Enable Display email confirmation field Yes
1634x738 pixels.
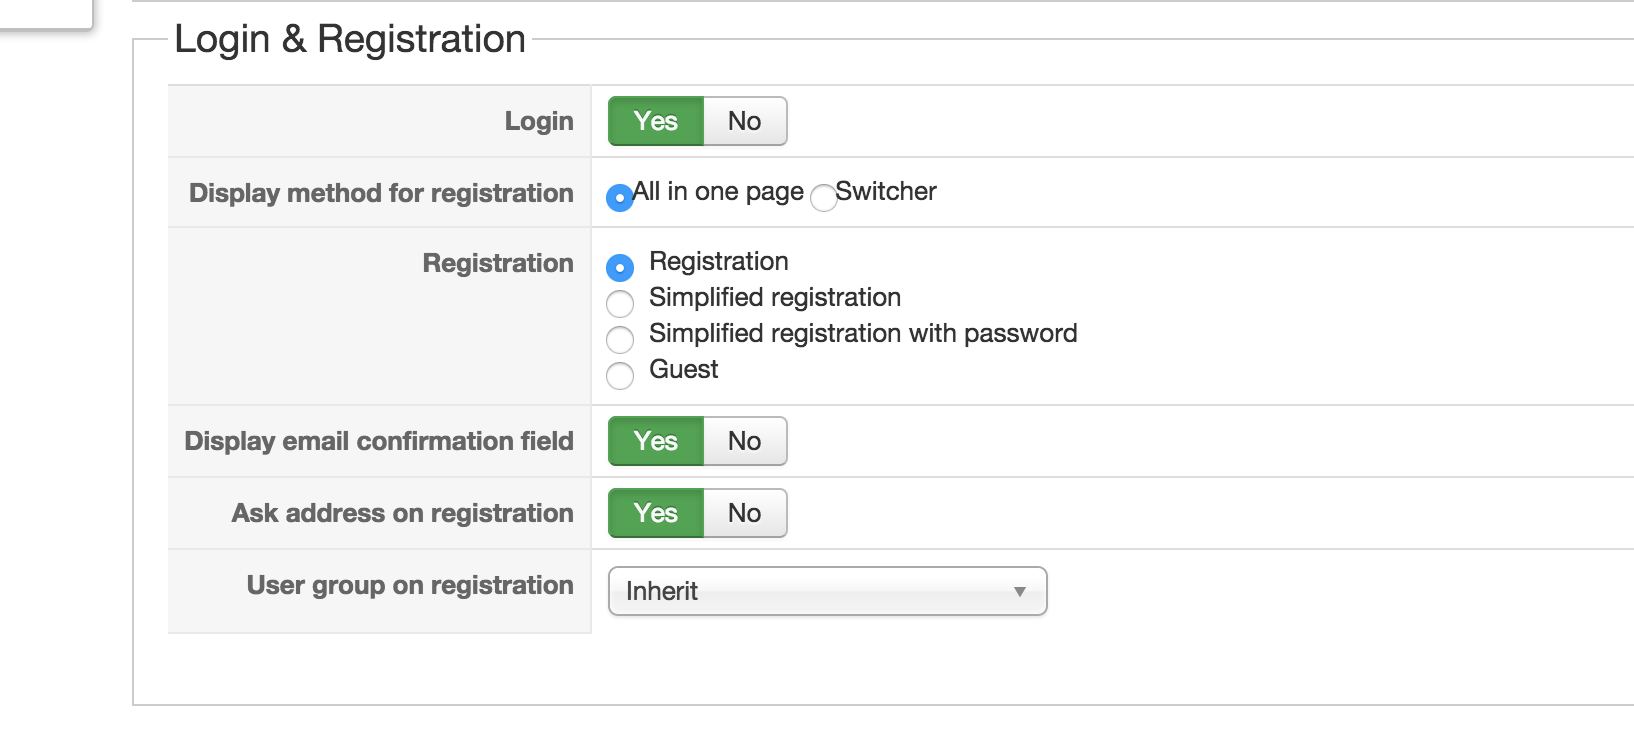point(656,441)
